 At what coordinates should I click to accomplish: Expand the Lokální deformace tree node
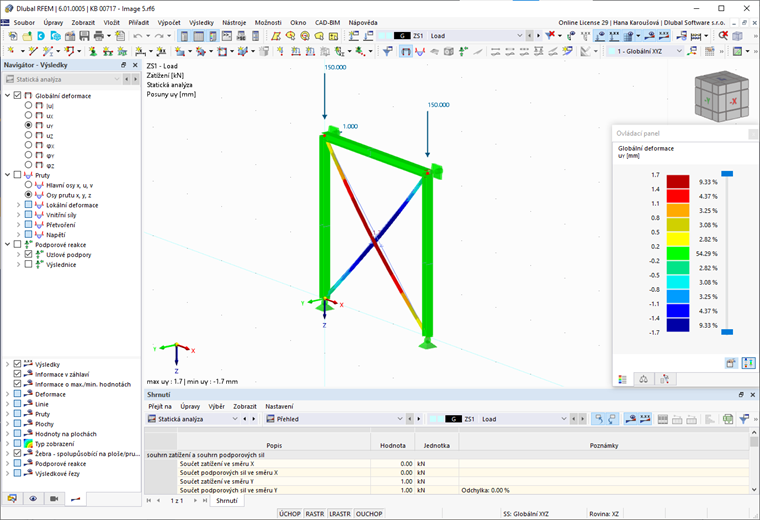coord(18,205)
